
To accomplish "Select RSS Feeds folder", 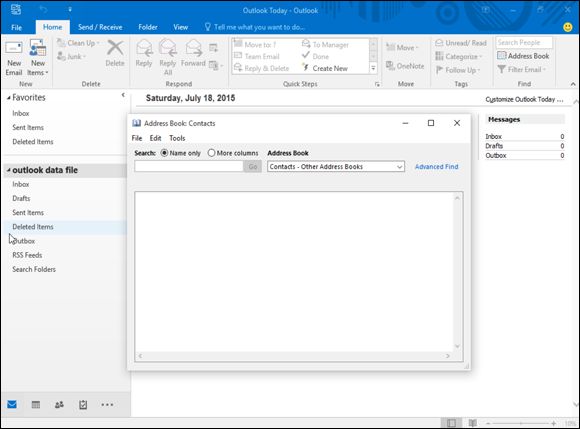I will pos(27,255).
